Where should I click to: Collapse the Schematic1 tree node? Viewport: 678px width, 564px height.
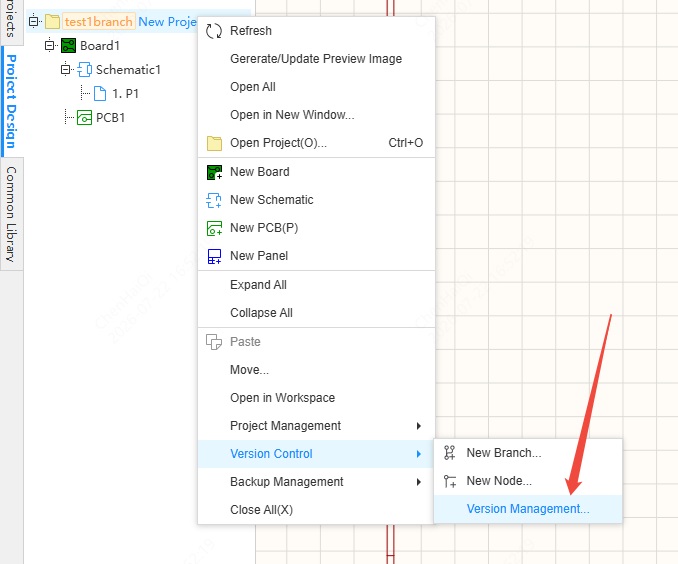pyautogui.click(x=65, y=69)
